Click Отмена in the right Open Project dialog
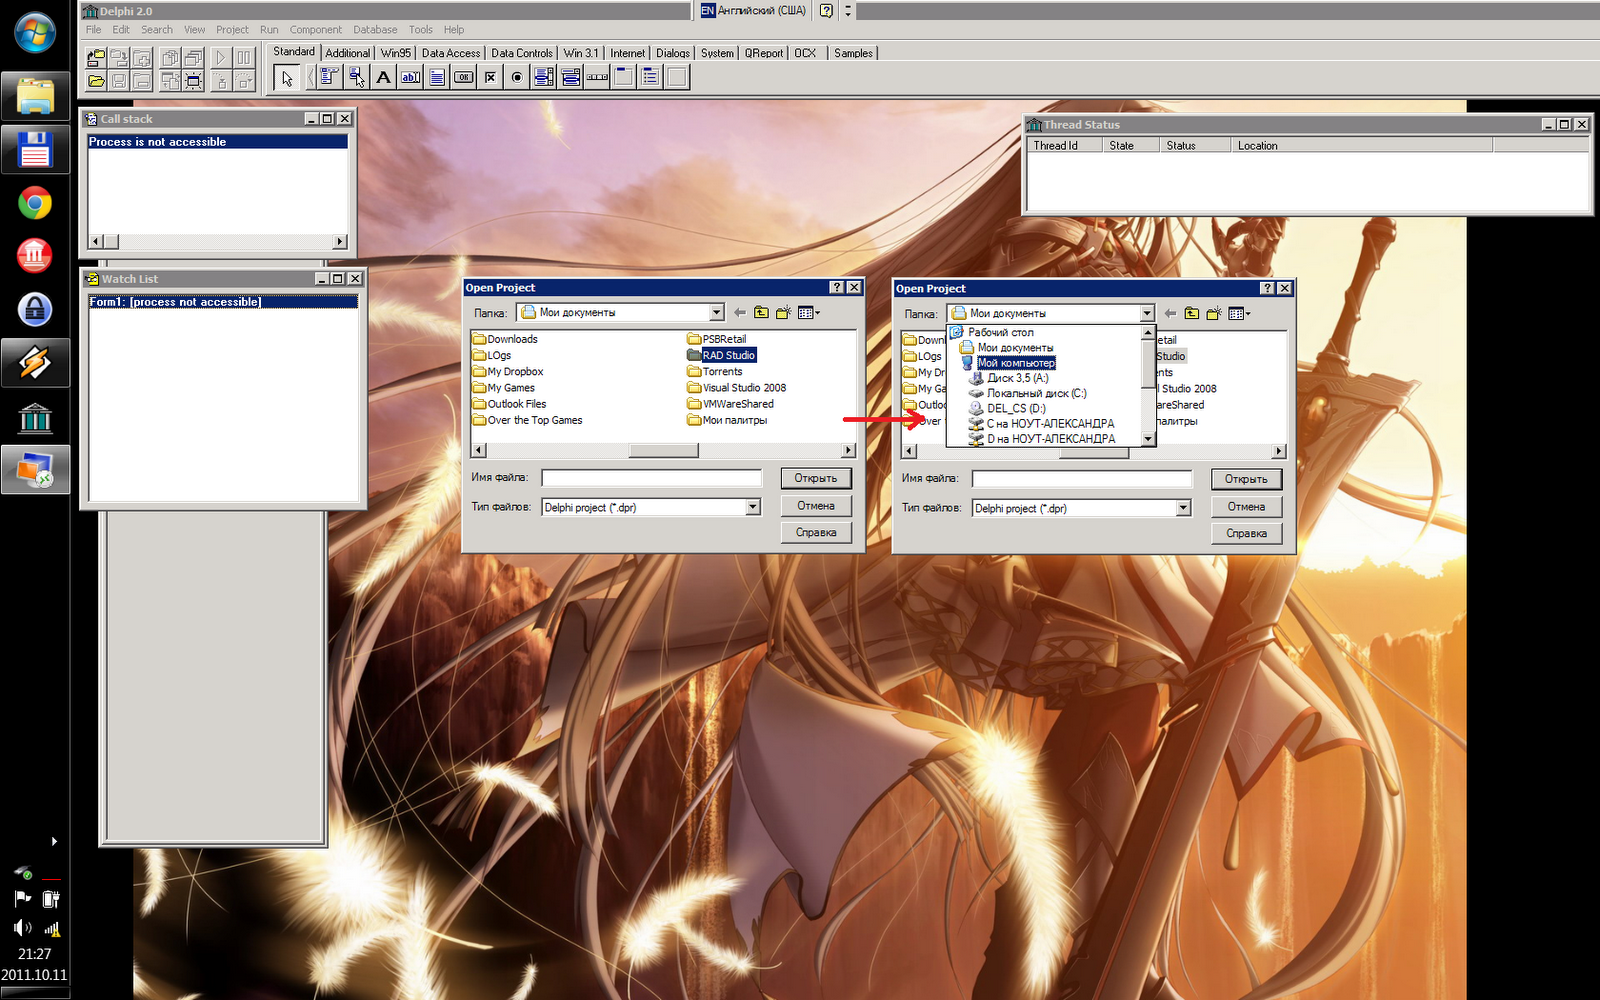 coord(1246,507)
